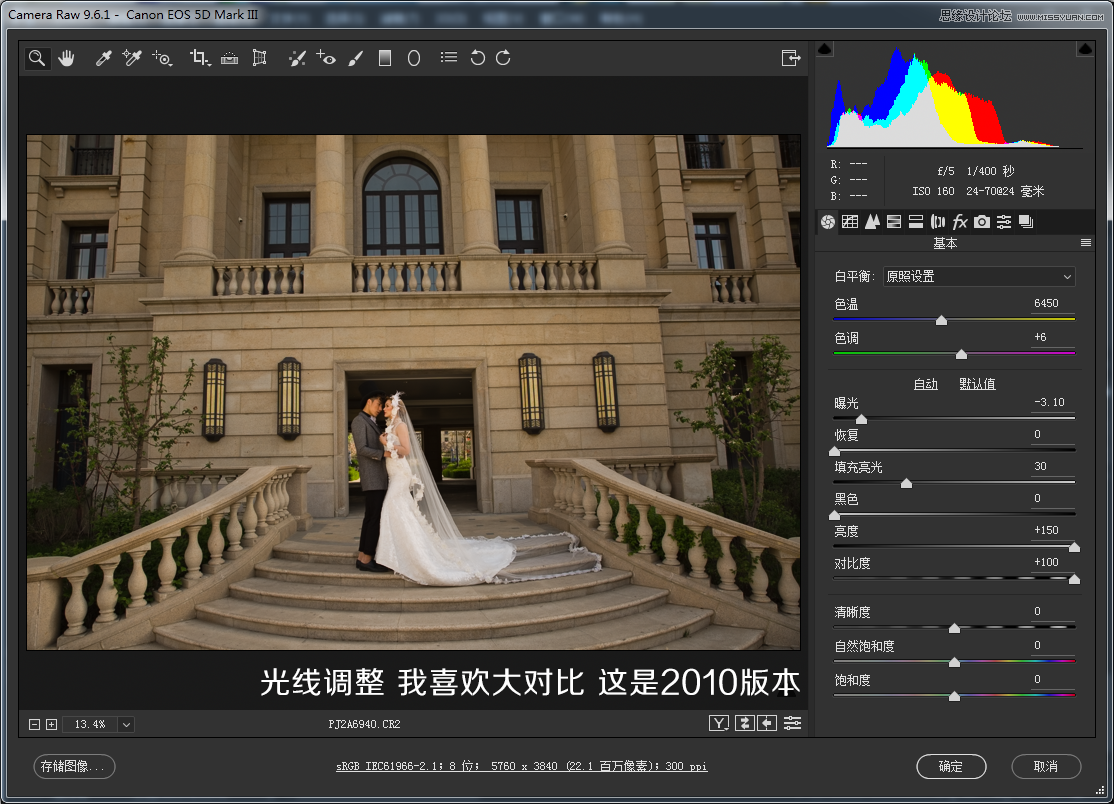
Task: Activate the White Balance eyedropper tool
Action: (103, 58)
